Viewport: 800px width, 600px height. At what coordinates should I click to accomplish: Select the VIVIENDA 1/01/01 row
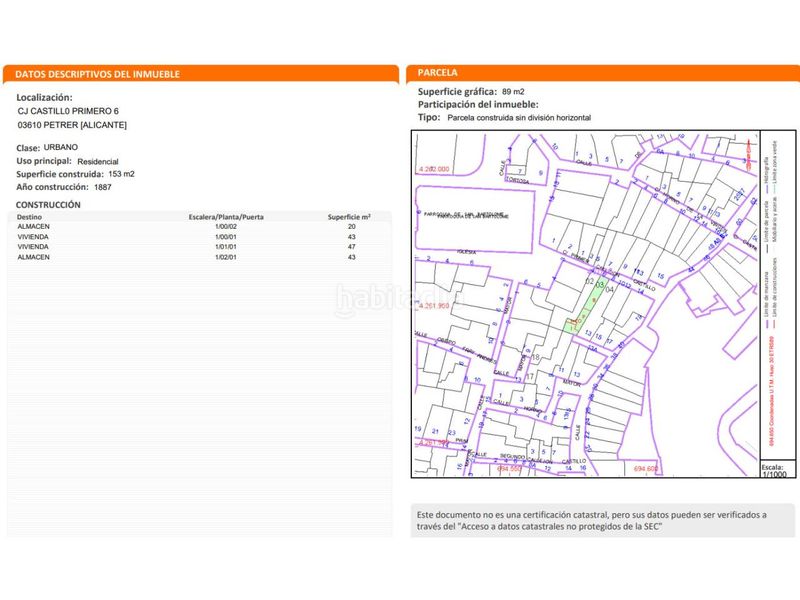tap(199, 247)
